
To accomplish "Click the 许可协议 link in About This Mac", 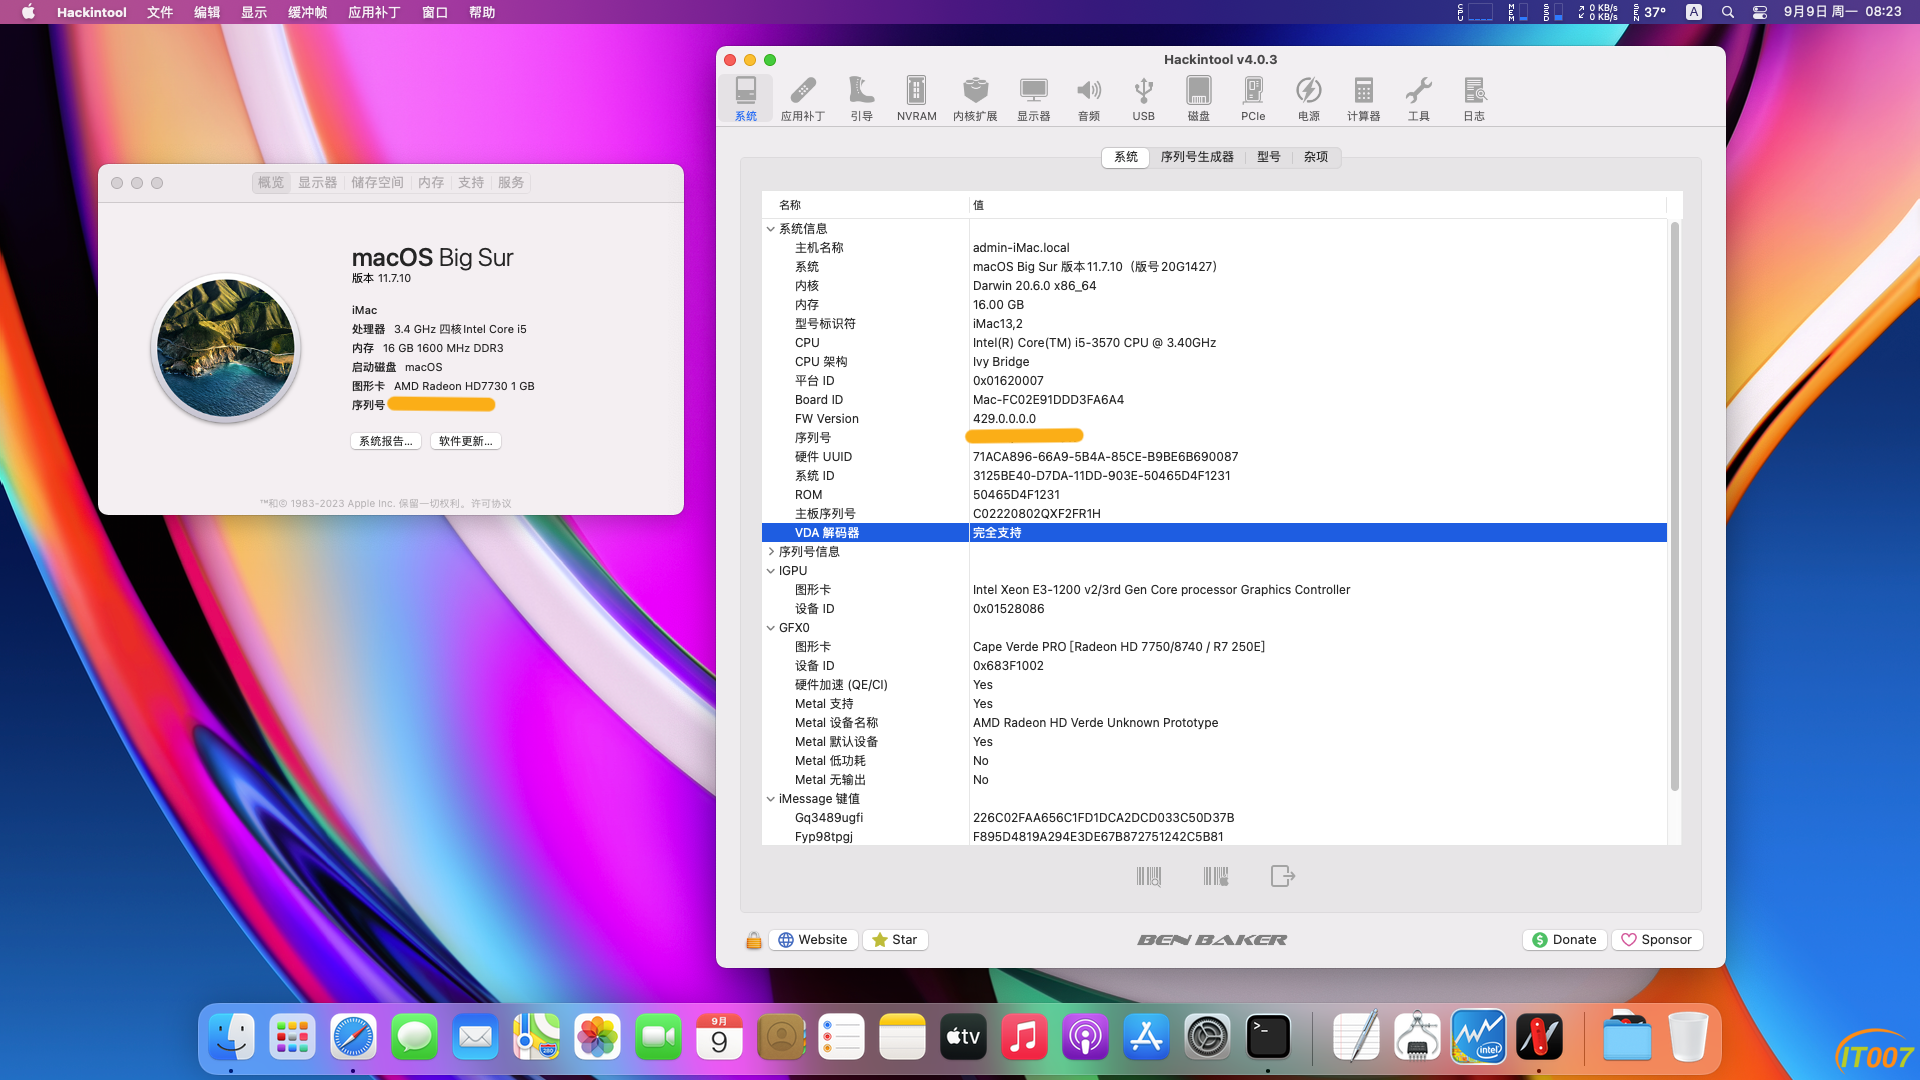I will point(491,504).
